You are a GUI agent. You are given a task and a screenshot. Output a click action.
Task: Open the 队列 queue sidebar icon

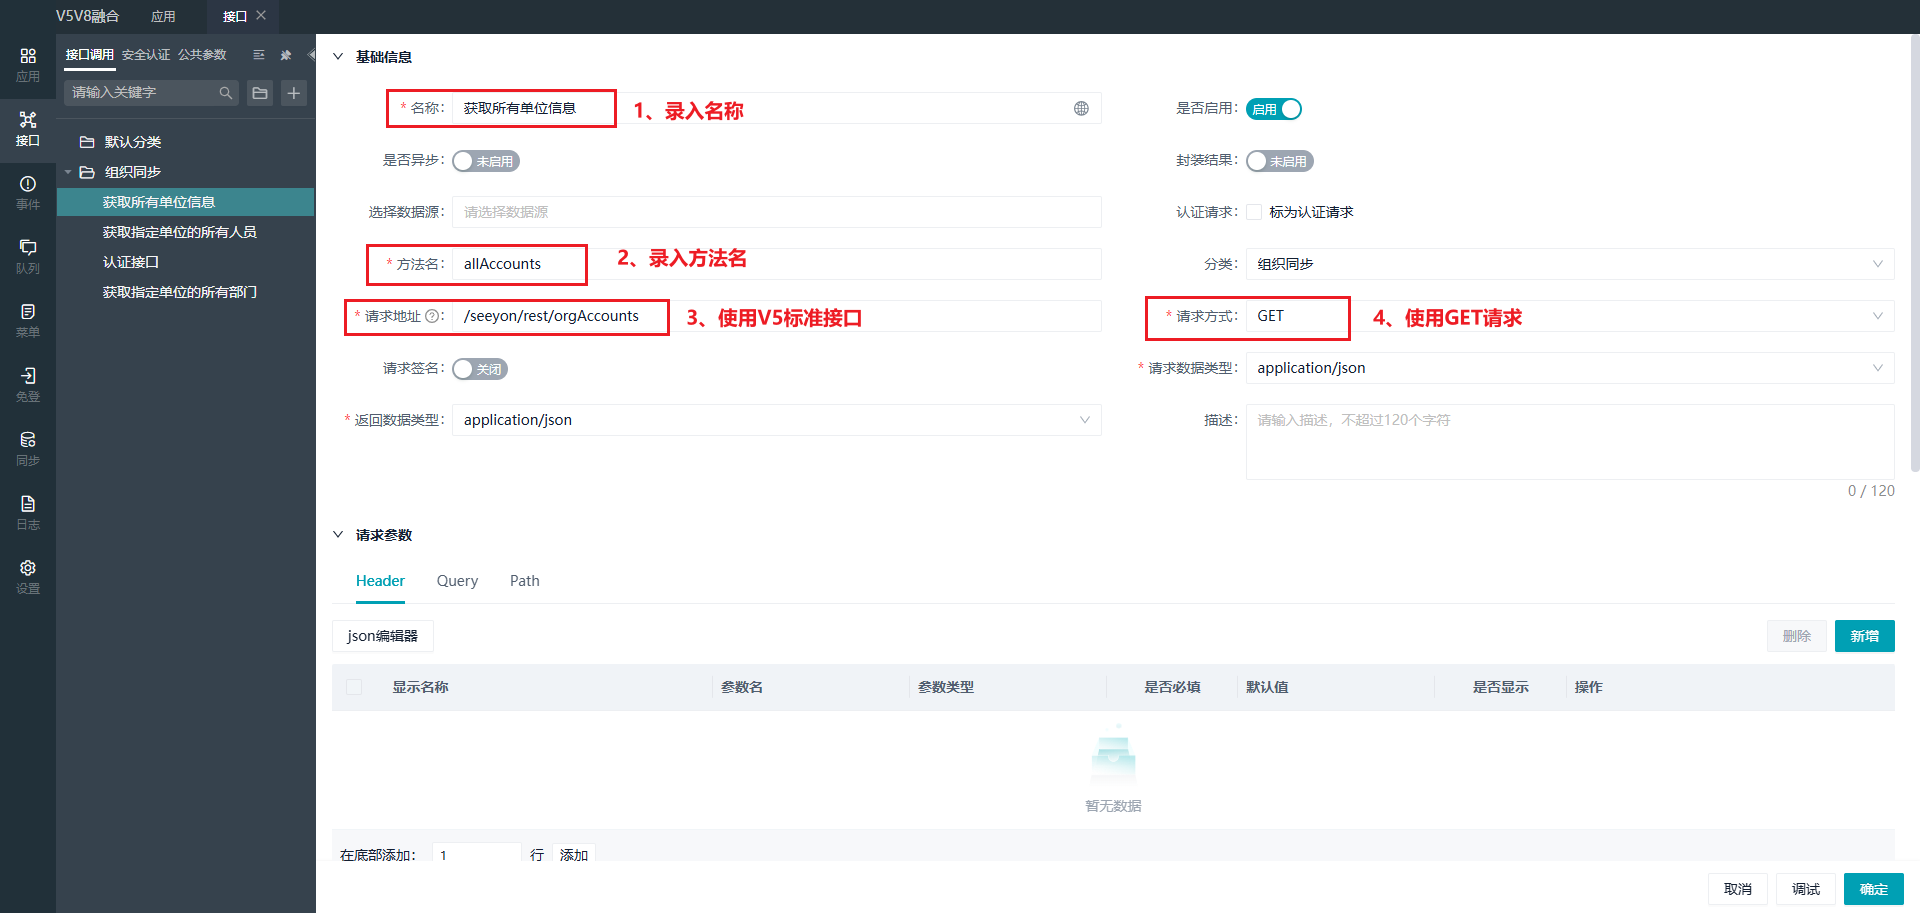pyautogui.click(x=28, y=257)
